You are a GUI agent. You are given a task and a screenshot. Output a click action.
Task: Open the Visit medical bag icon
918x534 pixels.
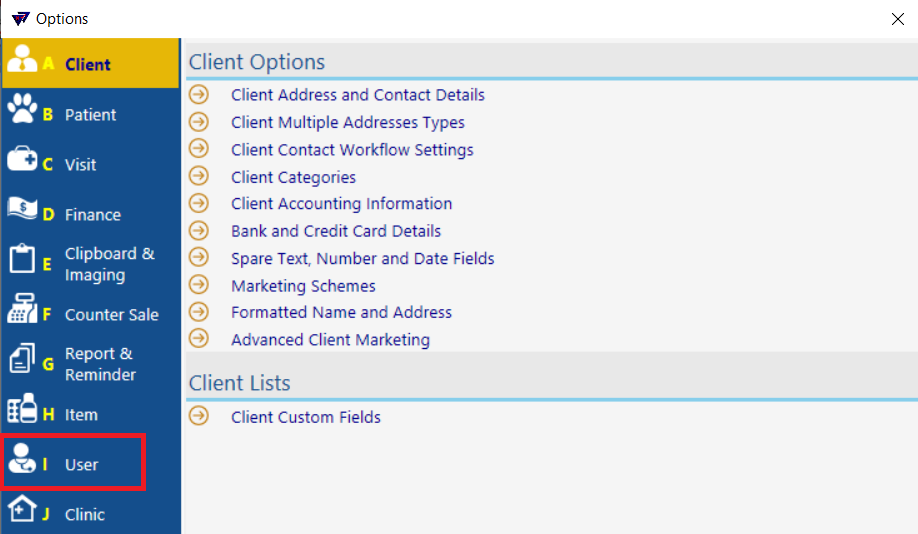22,159
